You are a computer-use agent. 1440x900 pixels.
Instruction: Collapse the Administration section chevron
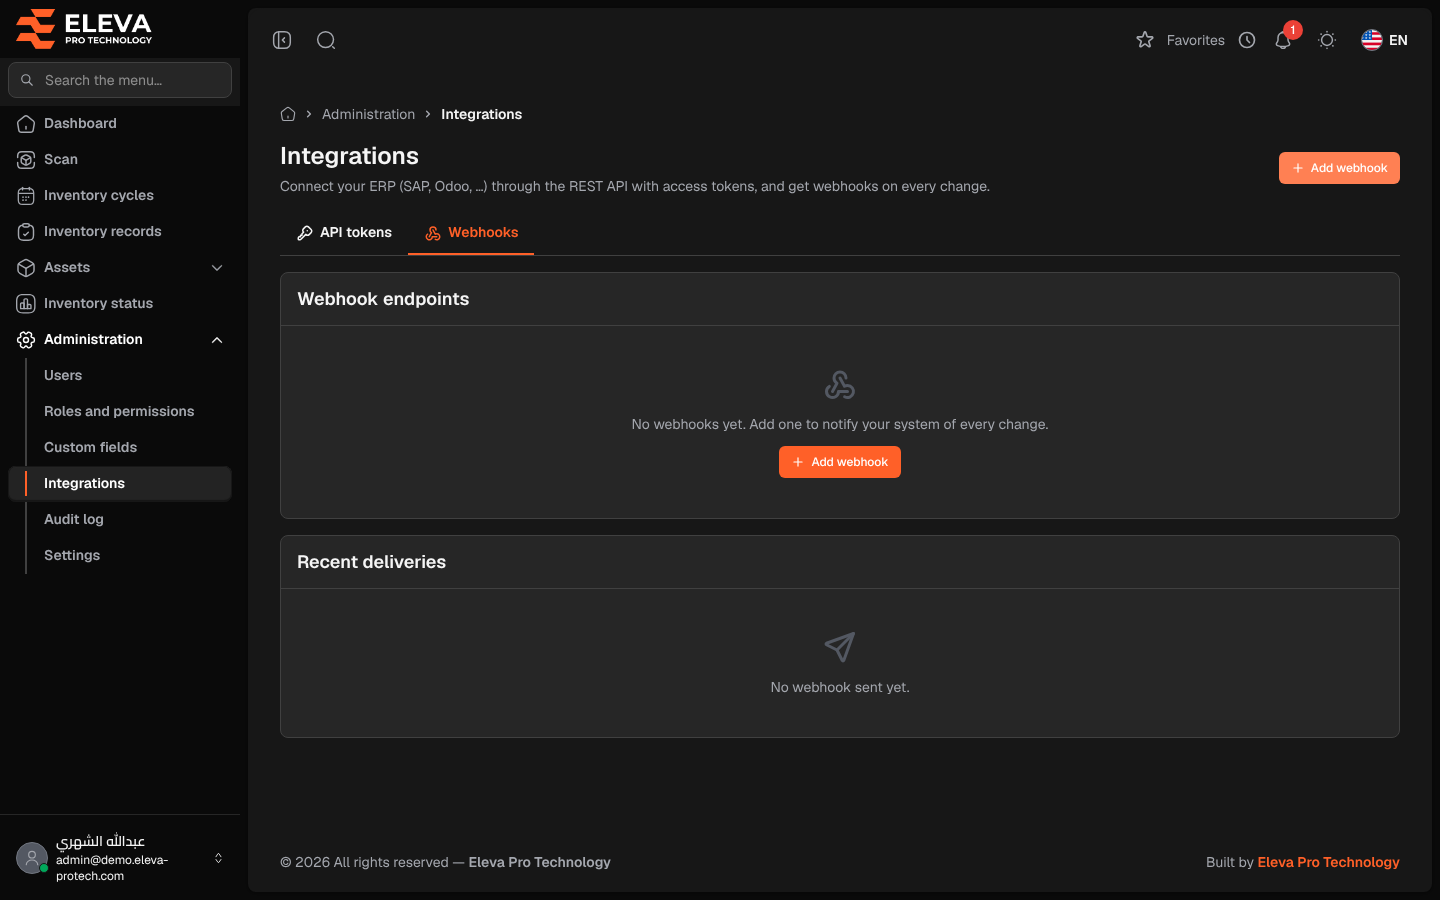point(217,339)
